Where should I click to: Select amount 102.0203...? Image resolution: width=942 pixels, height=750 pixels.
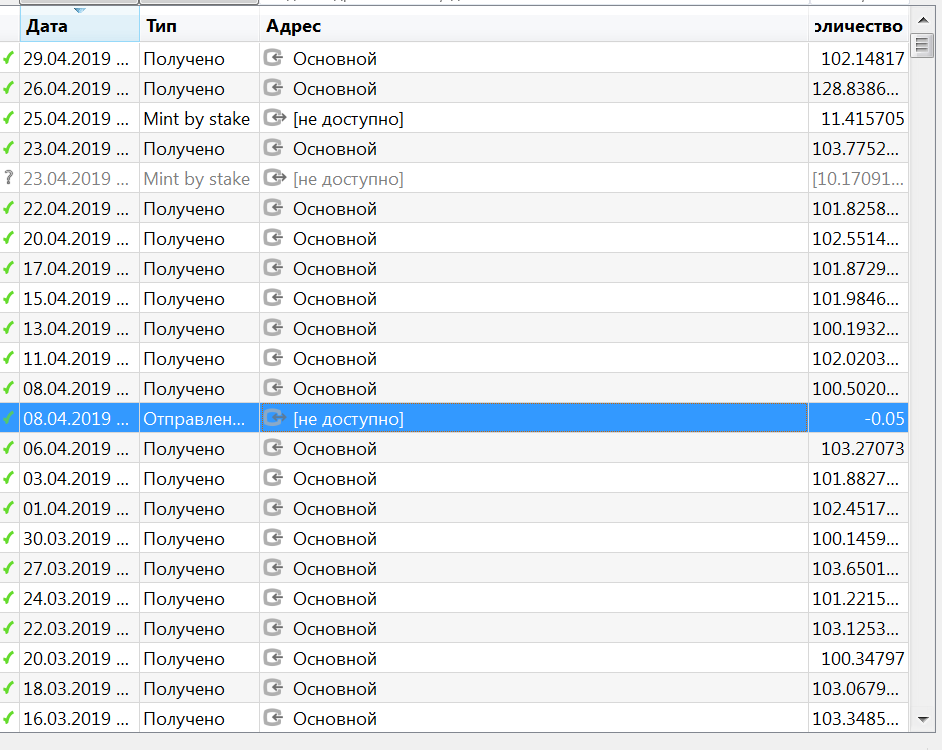[855, 359]
